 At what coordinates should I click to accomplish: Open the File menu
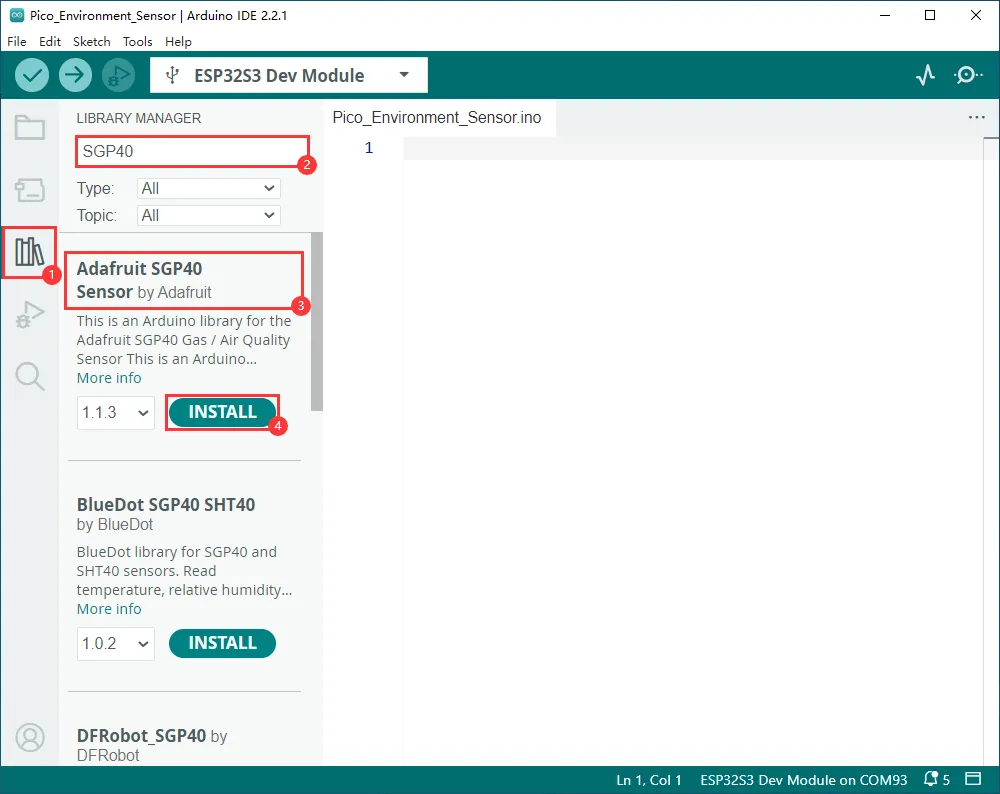pyautogui.click(x=17, y=41)
